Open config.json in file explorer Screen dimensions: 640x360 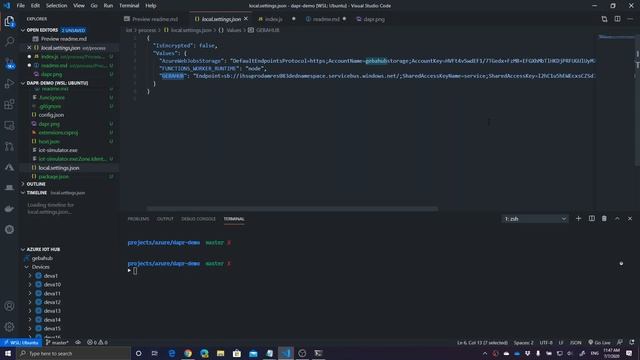click(x=51, y=115)
